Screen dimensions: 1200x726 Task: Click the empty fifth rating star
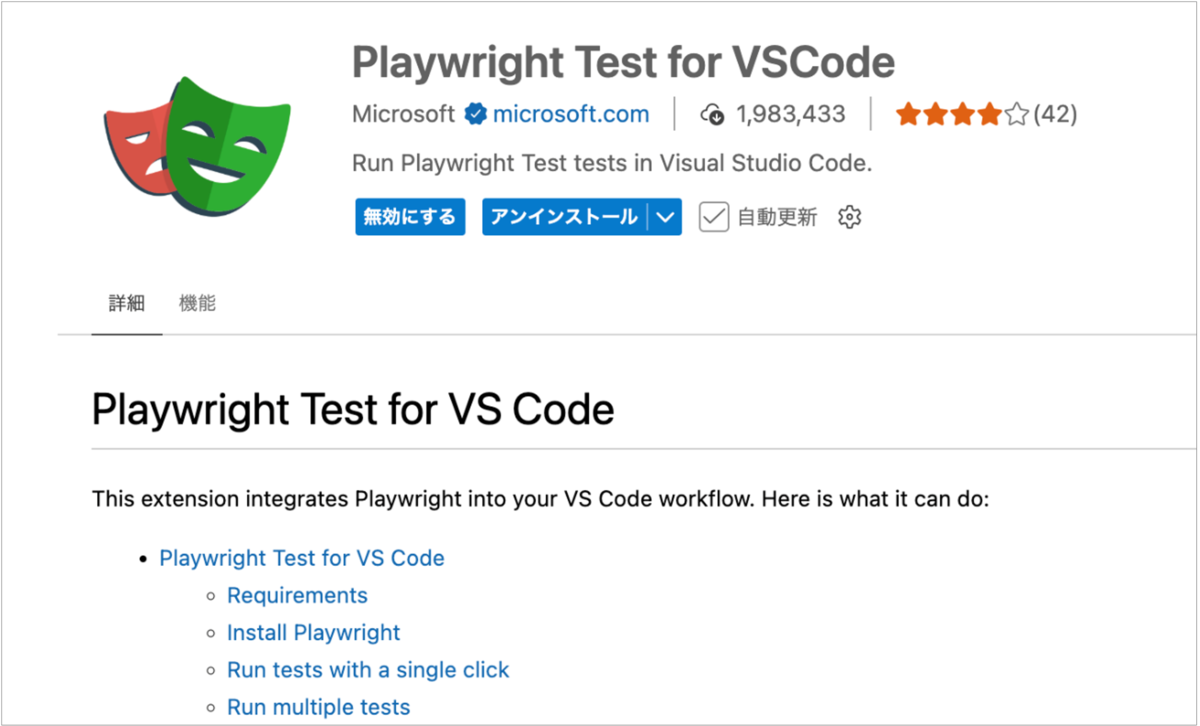point(1017,114)
